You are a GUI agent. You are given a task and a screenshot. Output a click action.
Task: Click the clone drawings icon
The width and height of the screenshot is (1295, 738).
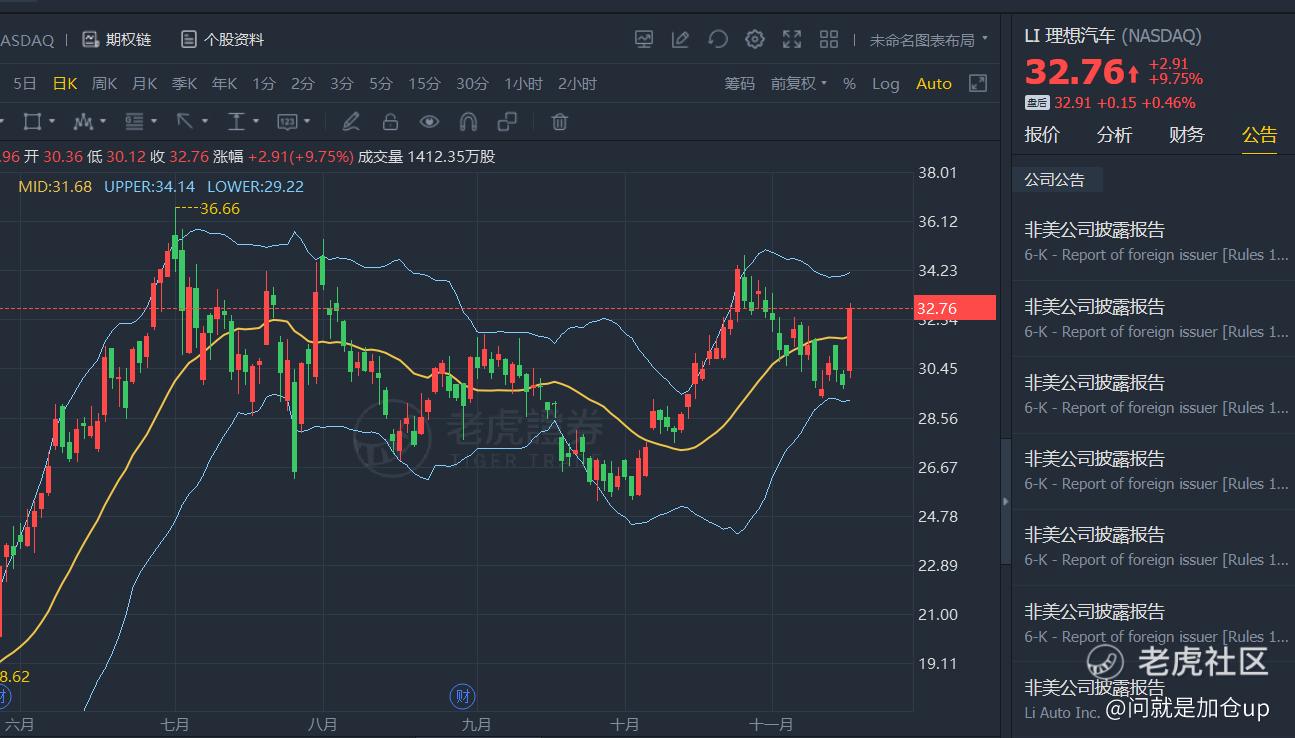coord(507,122)
